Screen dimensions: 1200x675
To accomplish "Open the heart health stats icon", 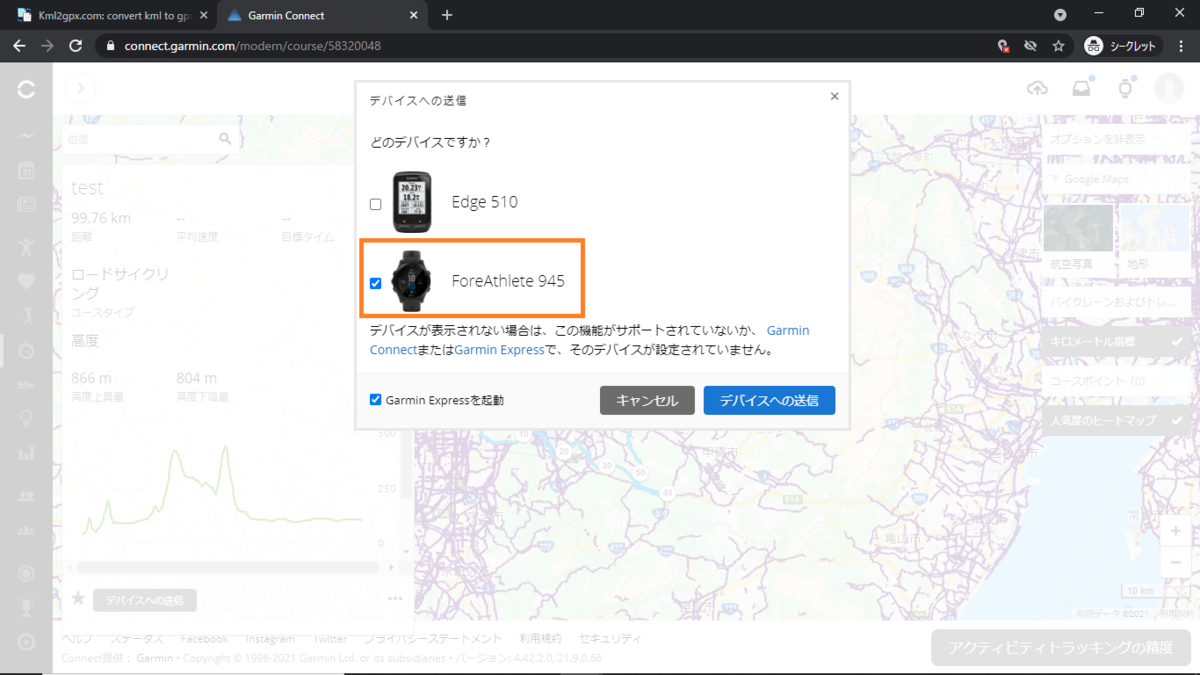I will [x=27, y=281].
